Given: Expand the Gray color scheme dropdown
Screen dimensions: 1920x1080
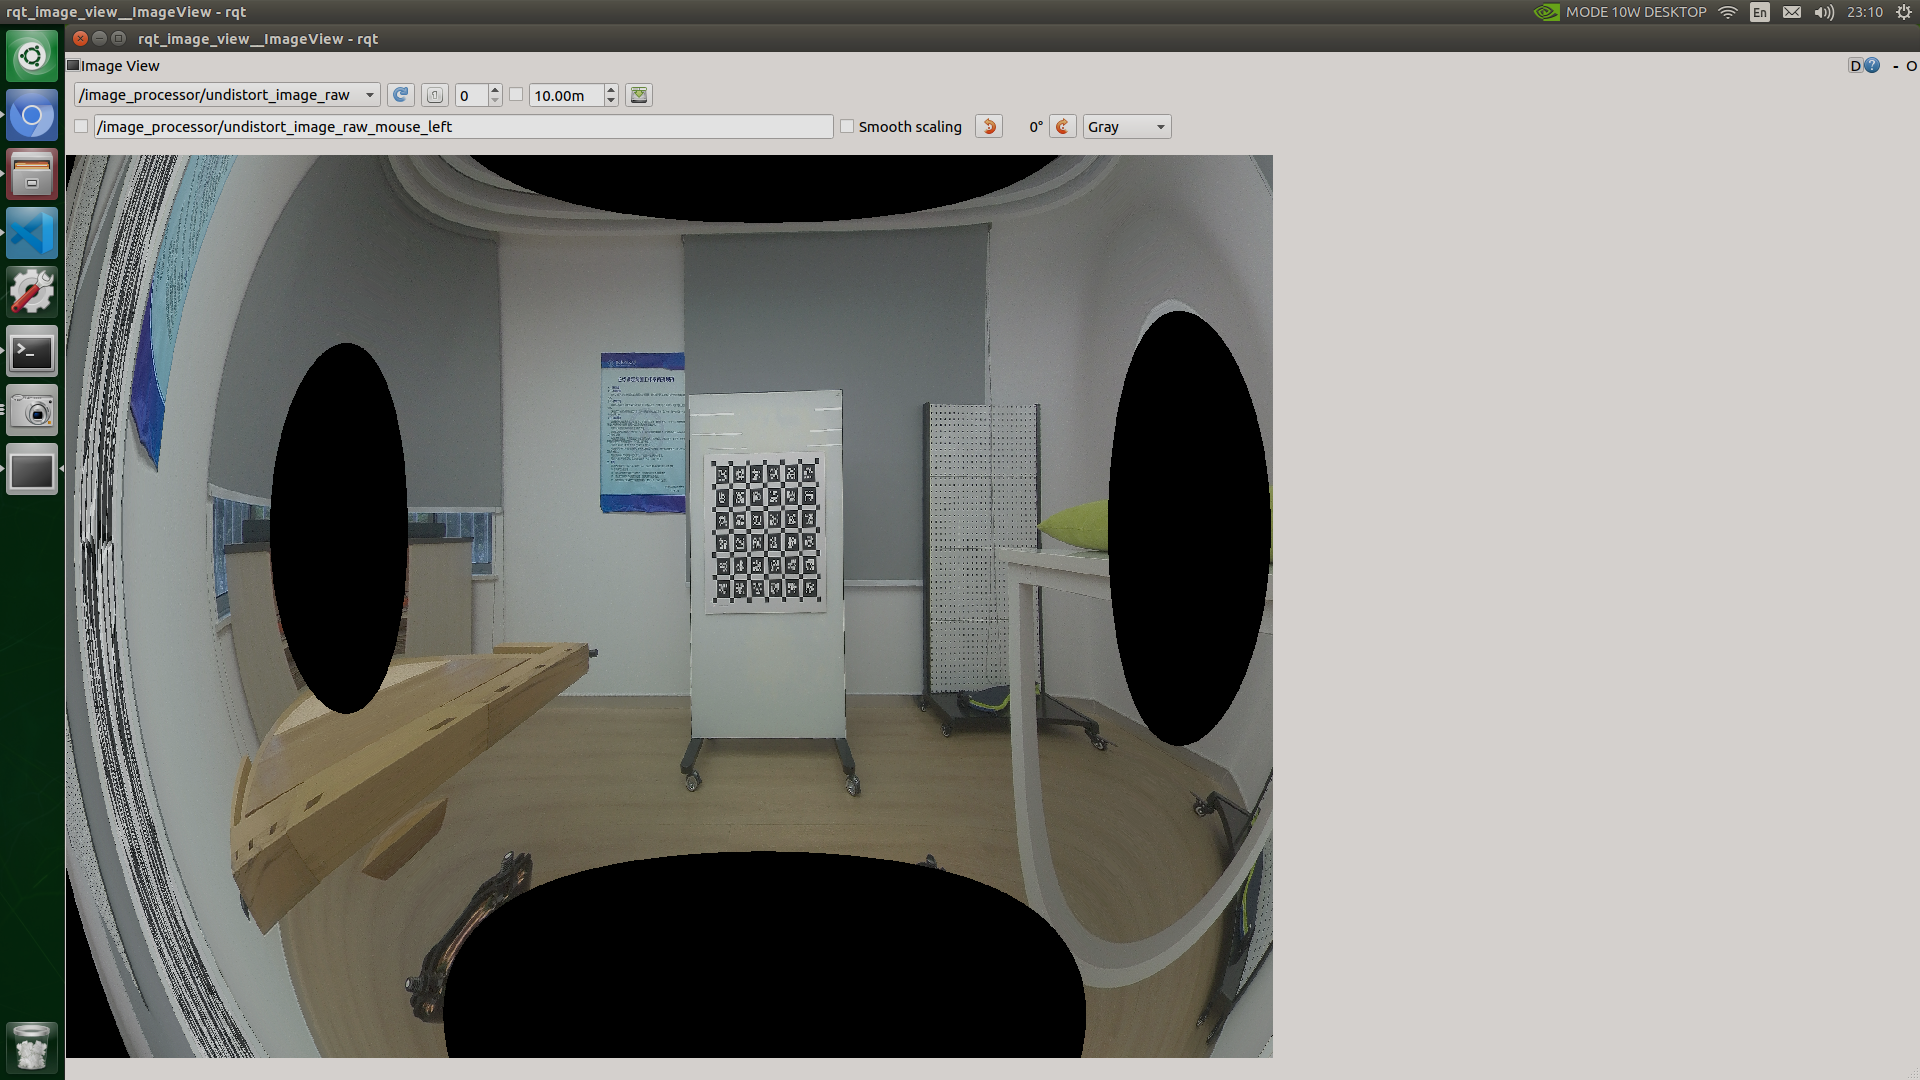Looking at the screenshot, I should pyautogui.click(x=1127, y=127).
